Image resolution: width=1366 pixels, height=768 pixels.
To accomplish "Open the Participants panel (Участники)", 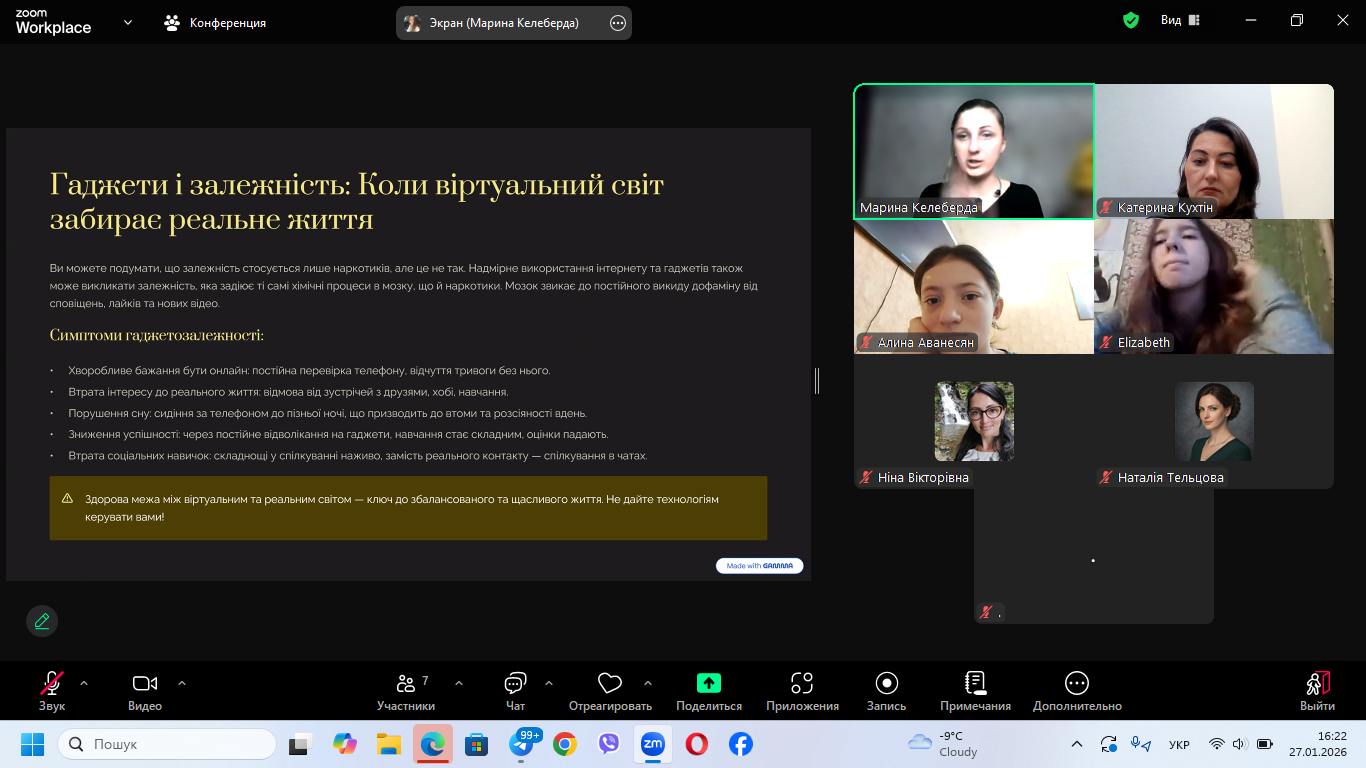I will (x=406, y=690).
